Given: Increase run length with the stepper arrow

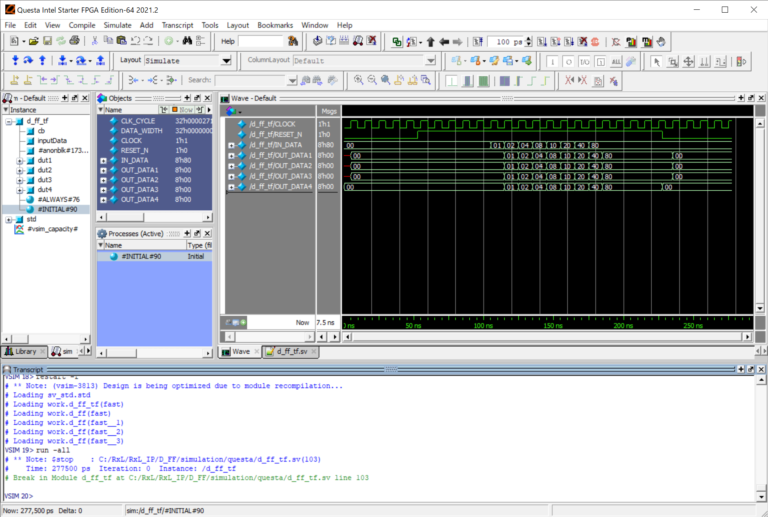Looking at the screenshot, I should click(x=528, y=39).
